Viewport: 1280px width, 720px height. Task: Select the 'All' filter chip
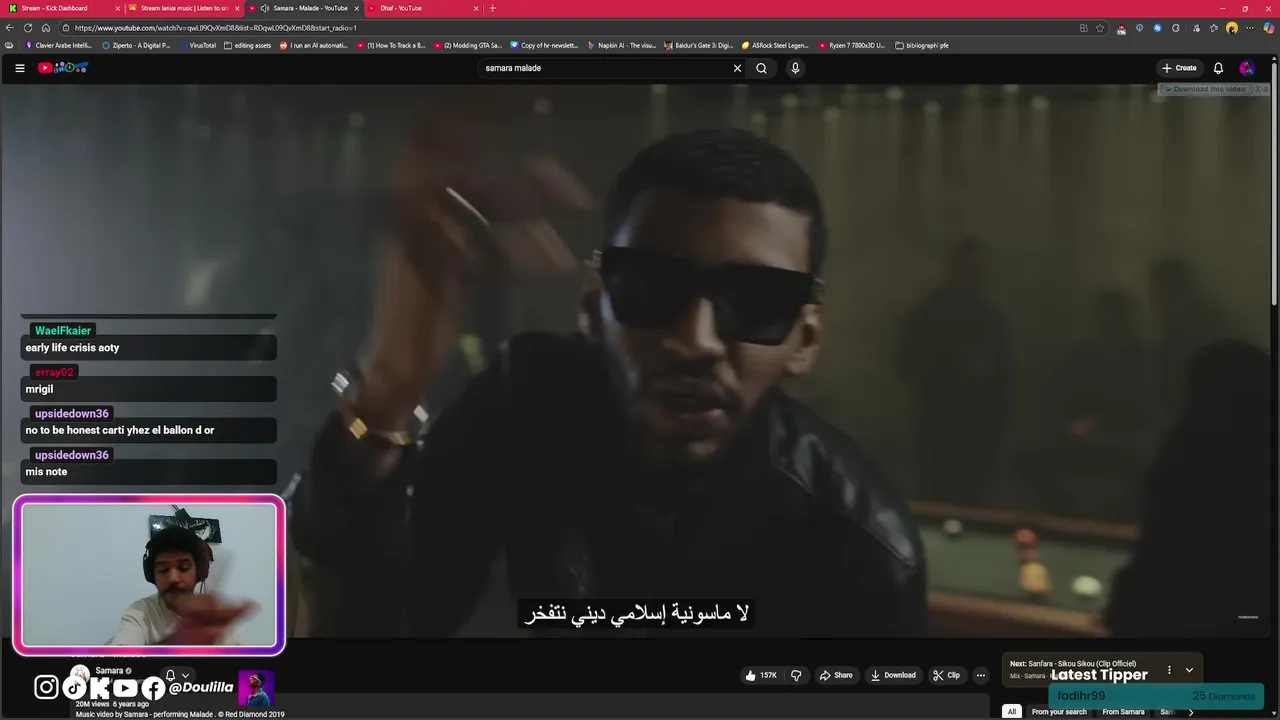pos(1012,712)
